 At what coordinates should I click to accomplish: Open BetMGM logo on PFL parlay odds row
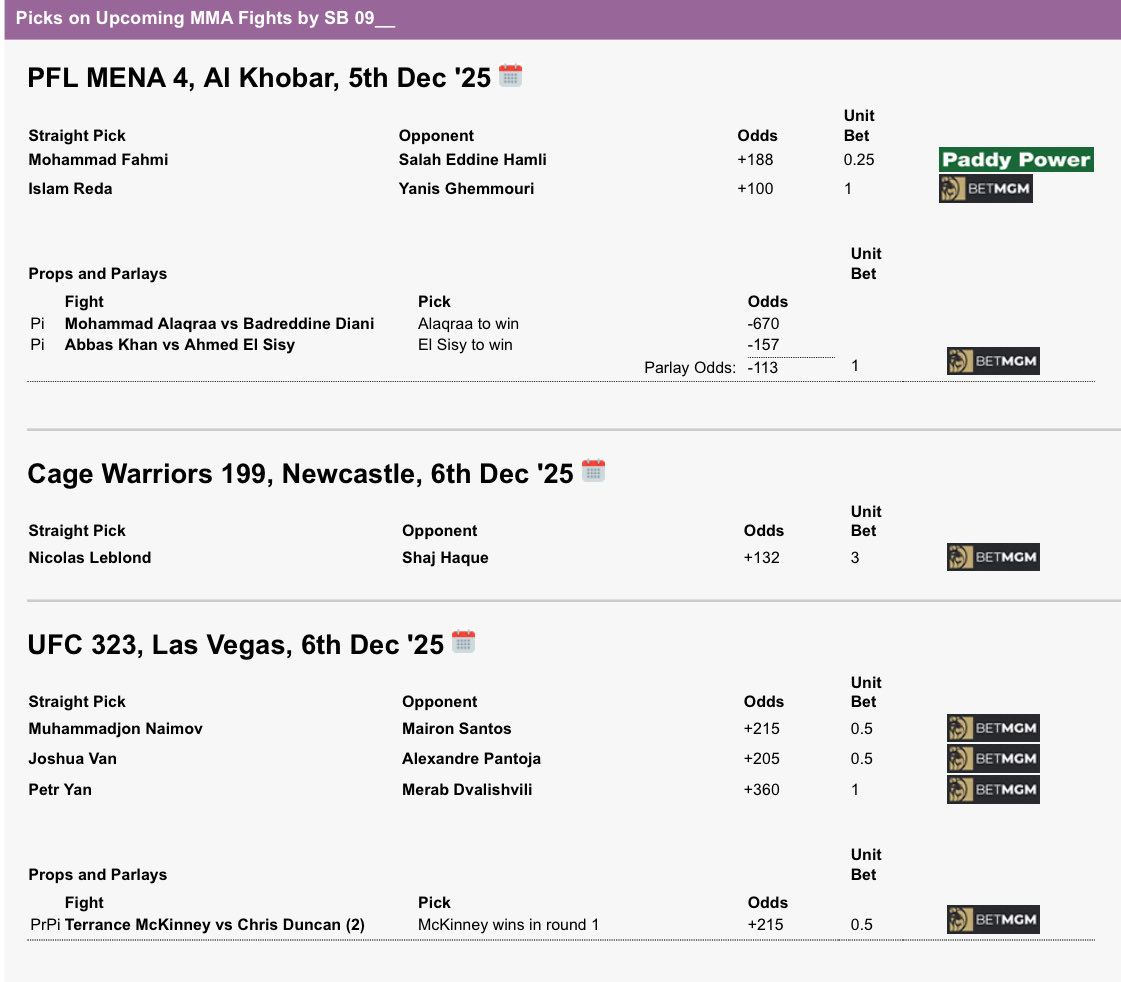(x=993, y=361)
